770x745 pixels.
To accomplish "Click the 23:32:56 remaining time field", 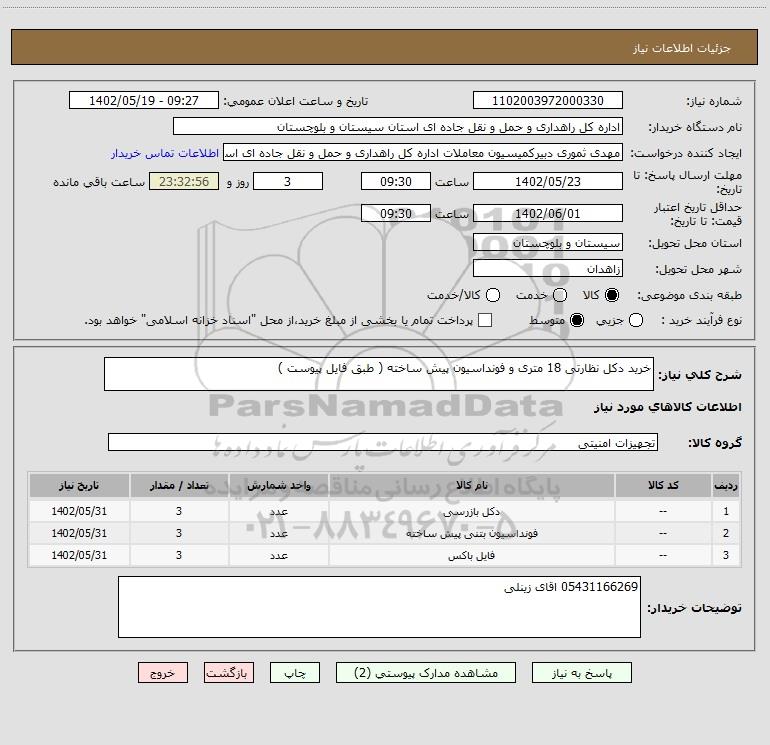I will tap(184, 181).
